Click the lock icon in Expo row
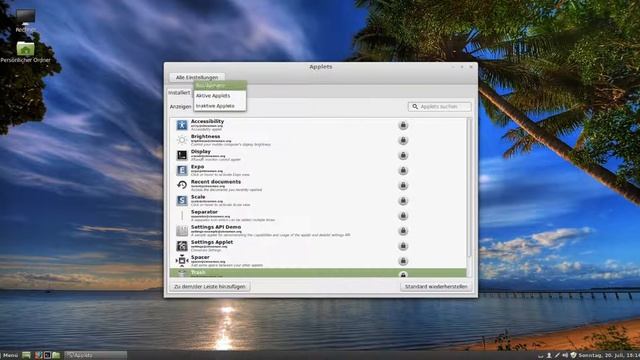Screen dimensions: 640x360 click(403, 171)
